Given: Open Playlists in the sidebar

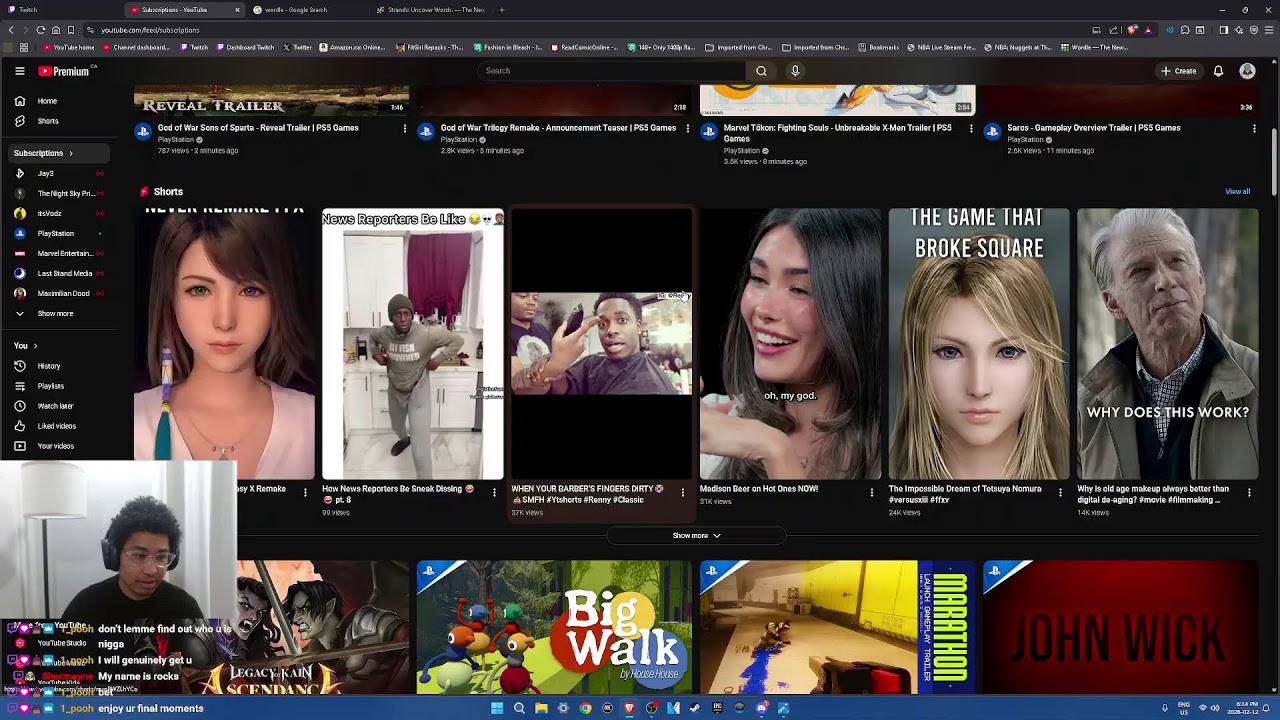Looking at the screenshot, I should coord(58,386).
